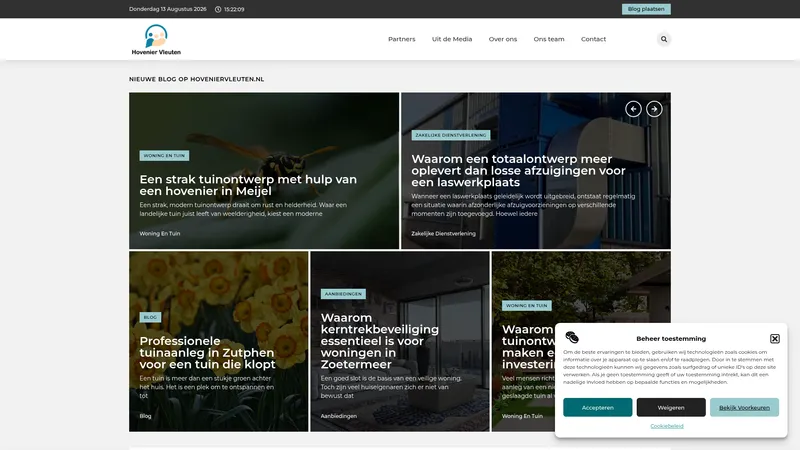The height and width of the screenshot is (450, 800).
Task: Click Woning En Tuin badge on bottom-right card
Action: coord(527,306)
